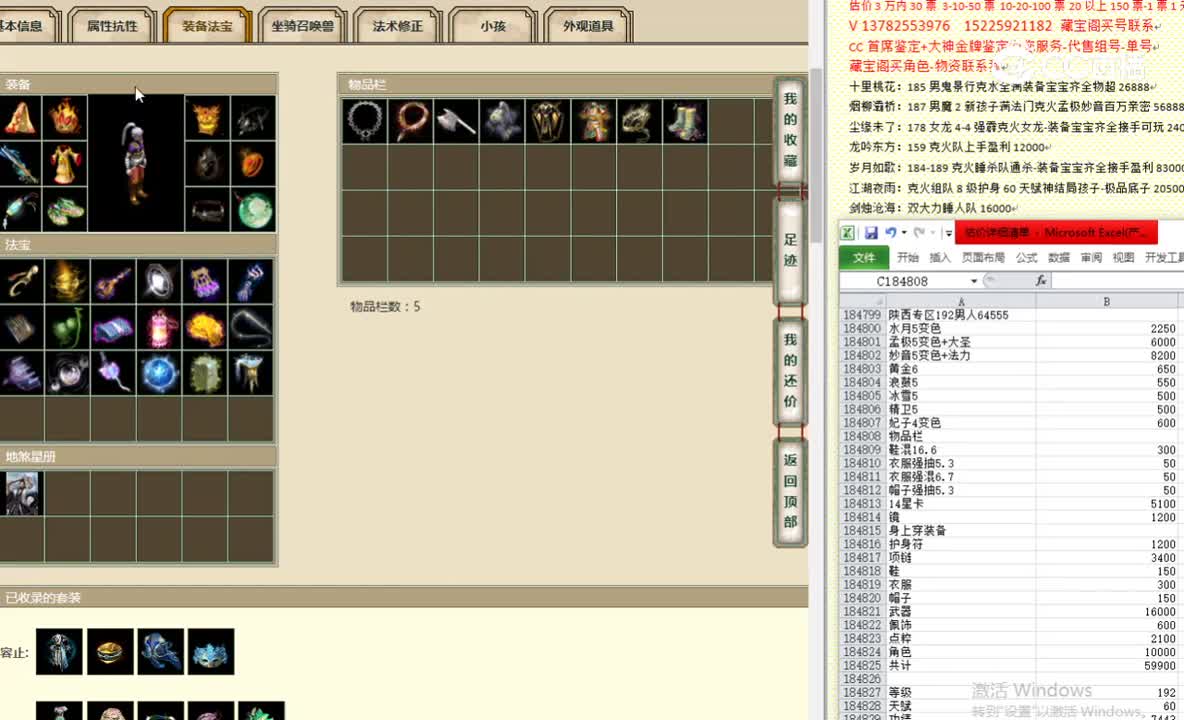Screen dimensions: 1184x720
Task: Select the golden hook treasure icon
Action: pos(20,281)
